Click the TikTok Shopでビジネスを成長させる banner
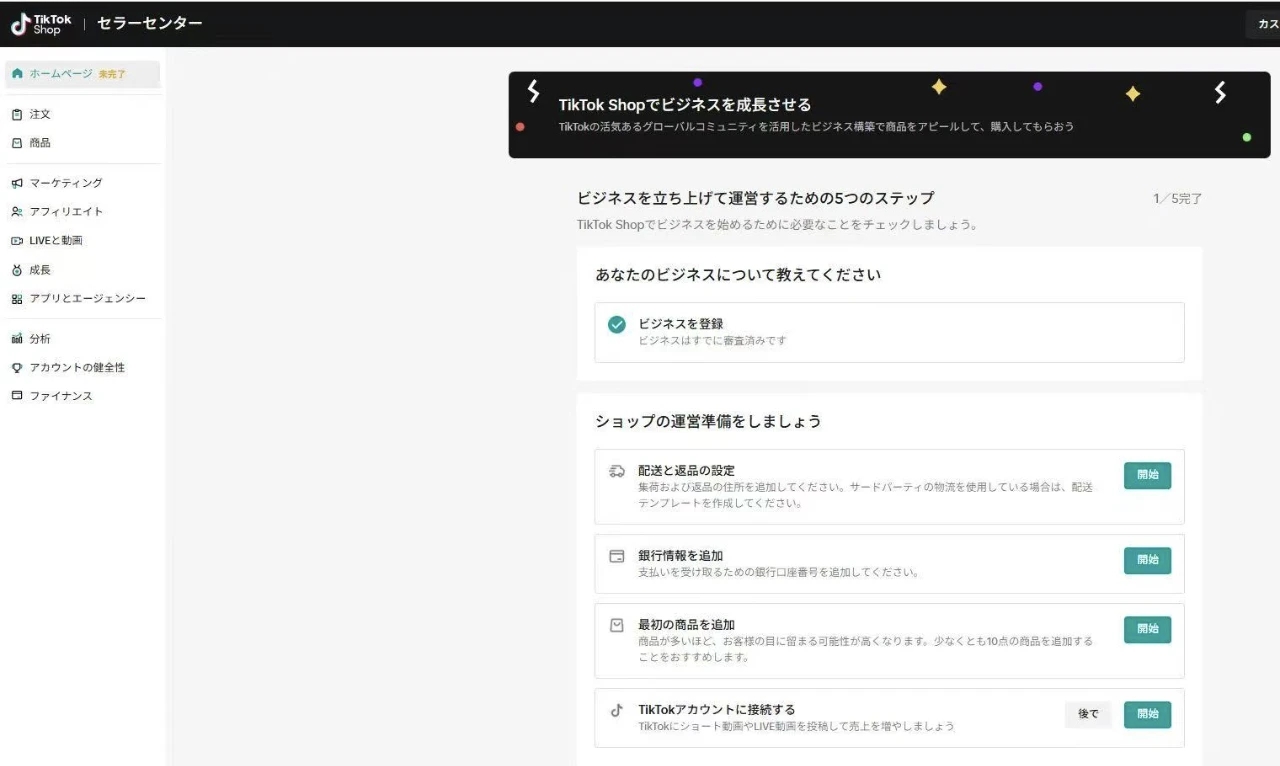The width and height of the screenshot is (1280, 766). tap(889, 115)
